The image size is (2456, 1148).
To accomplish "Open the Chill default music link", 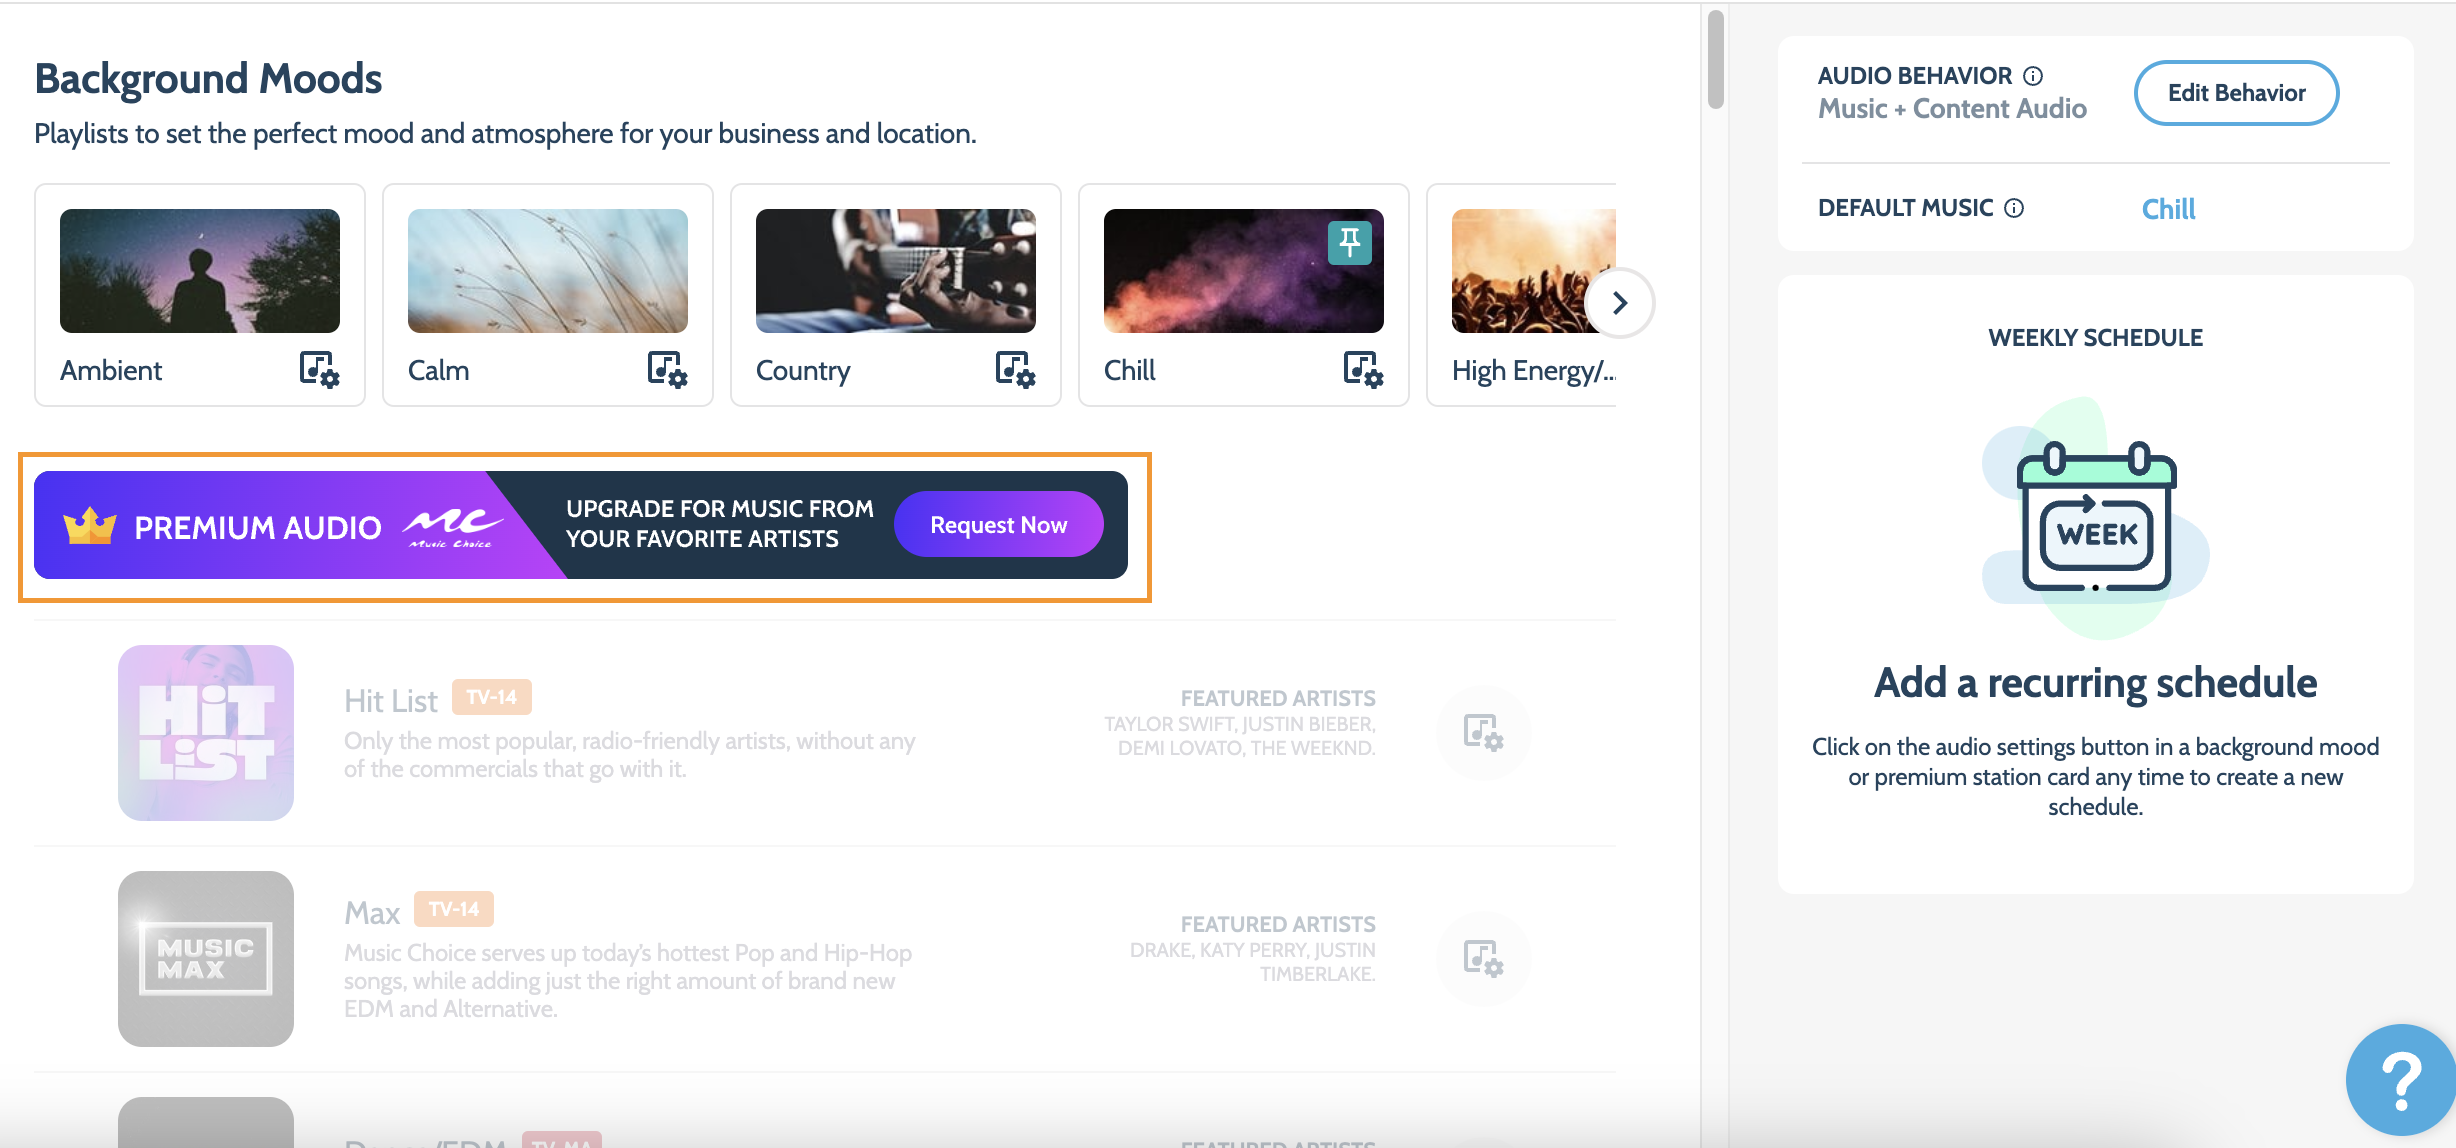I will point(2168,209).
